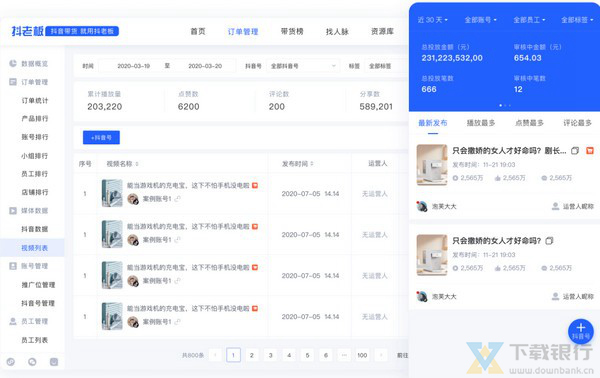Click the sort arrows beside 视频名称
The width and height of the screenshot is (600, 378).
[x=137, y=164]
